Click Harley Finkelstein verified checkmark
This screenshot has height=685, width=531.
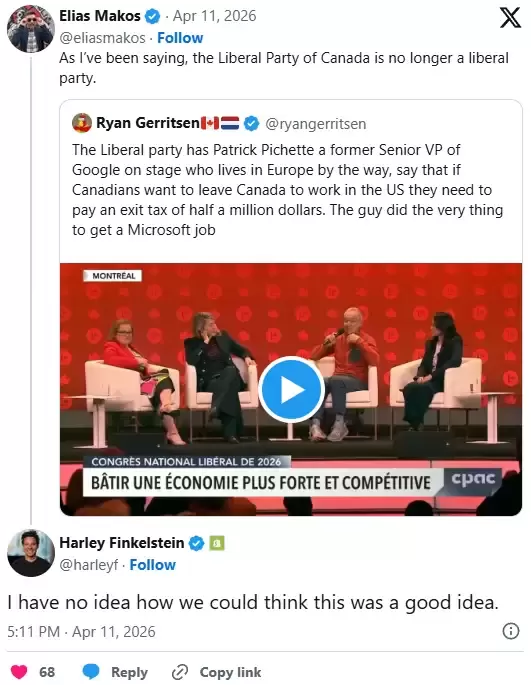[x=196, y=543]
